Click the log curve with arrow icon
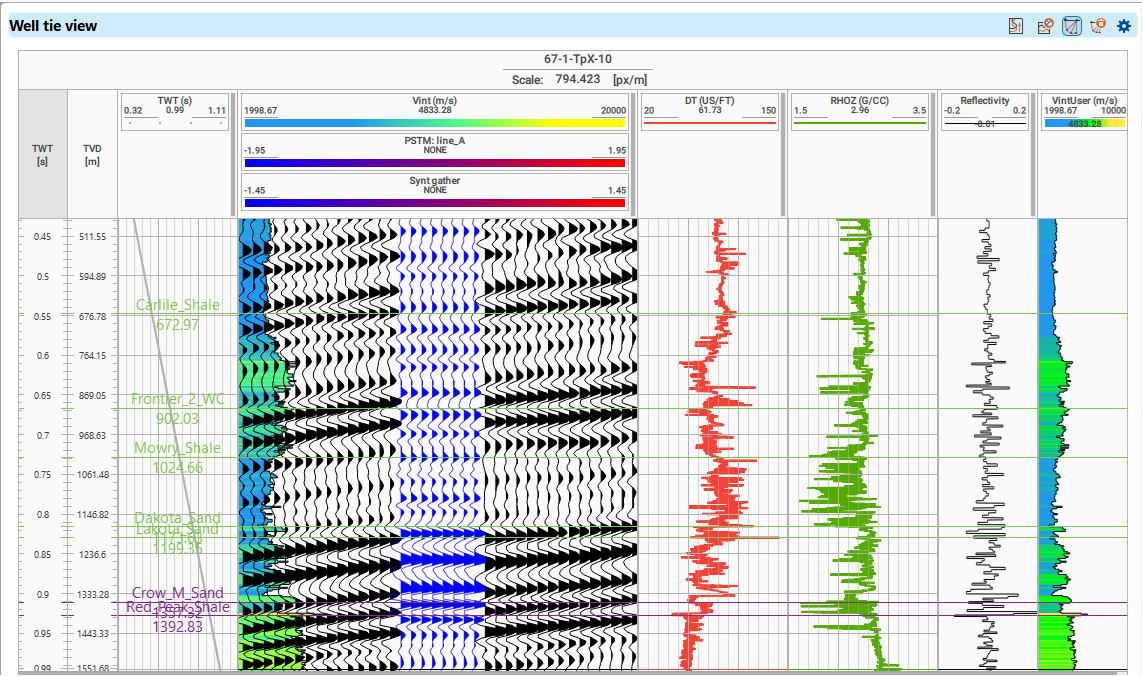This screenshot has height=676, width=1142. point(1016,26)
